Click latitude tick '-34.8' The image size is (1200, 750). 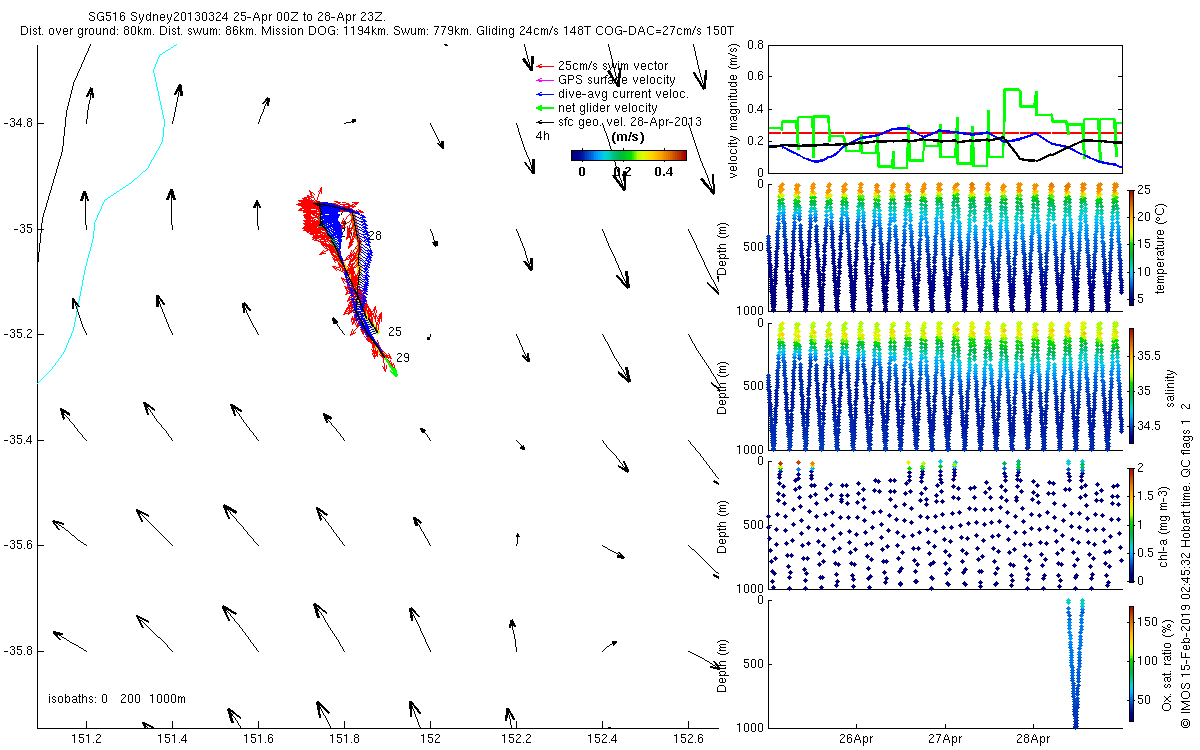(x=17, y=124)
